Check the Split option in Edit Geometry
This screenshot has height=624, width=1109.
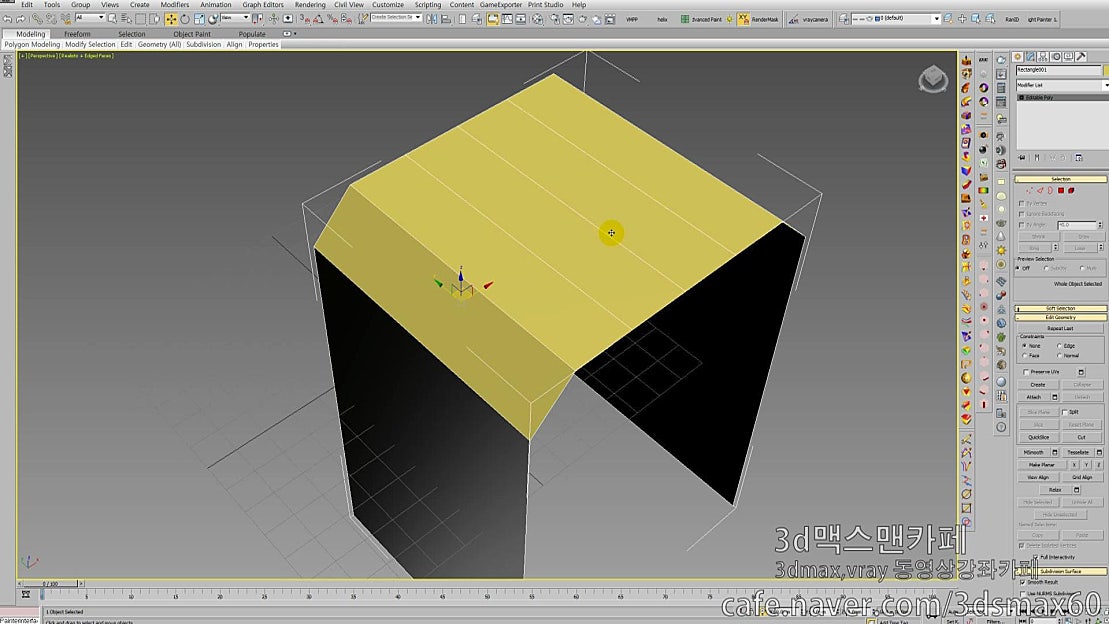pyautogui.click(x=1066, y=412)
